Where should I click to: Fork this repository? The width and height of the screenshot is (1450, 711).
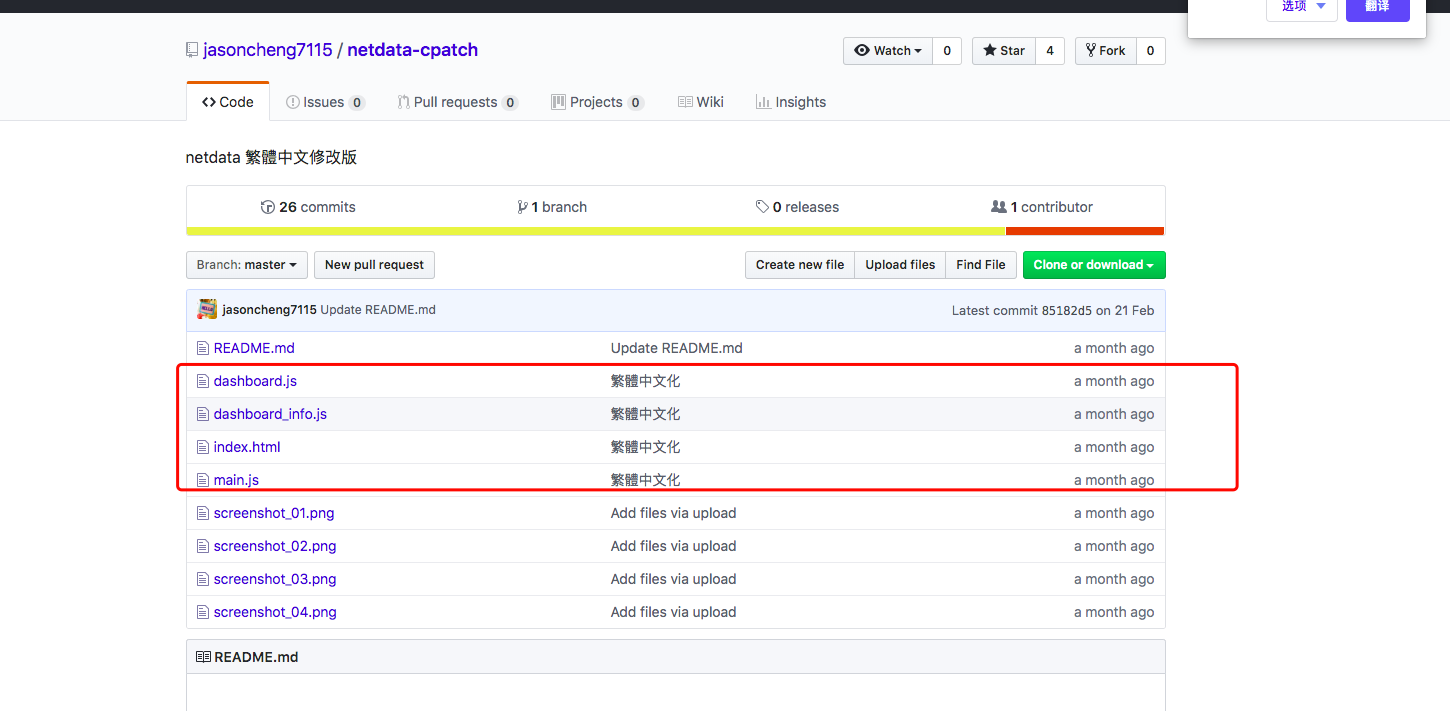[1105, 51]
